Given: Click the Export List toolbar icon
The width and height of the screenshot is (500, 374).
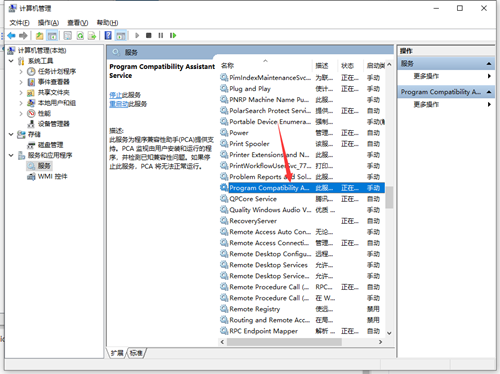Looking at the screenshot, I should [x=92, y=35].
